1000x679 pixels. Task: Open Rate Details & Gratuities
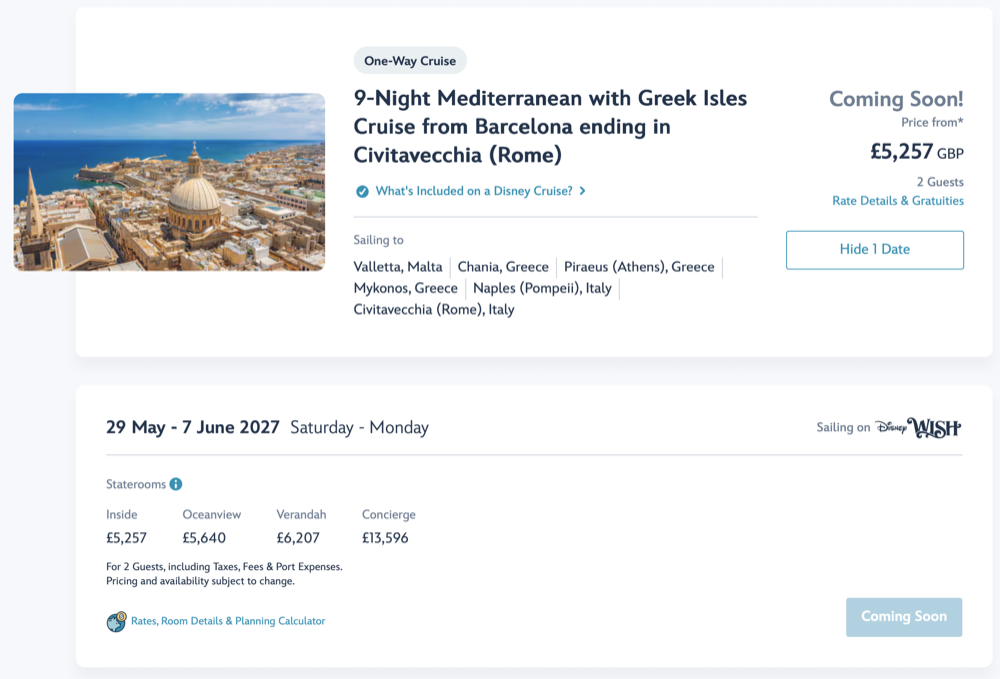[x=897, y=201]
